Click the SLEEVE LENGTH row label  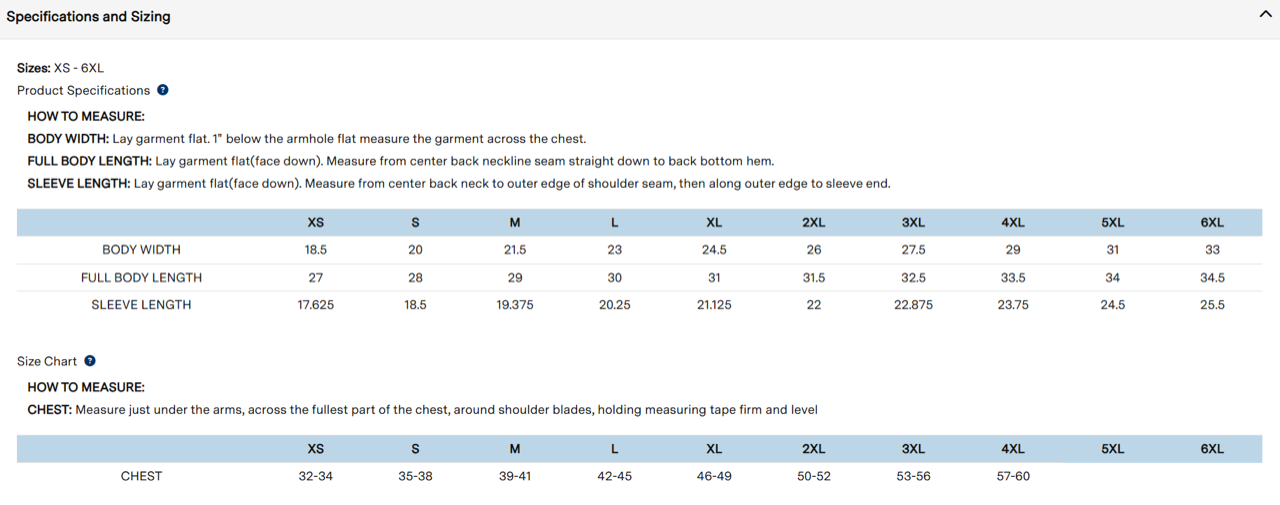tap(141, 305)
